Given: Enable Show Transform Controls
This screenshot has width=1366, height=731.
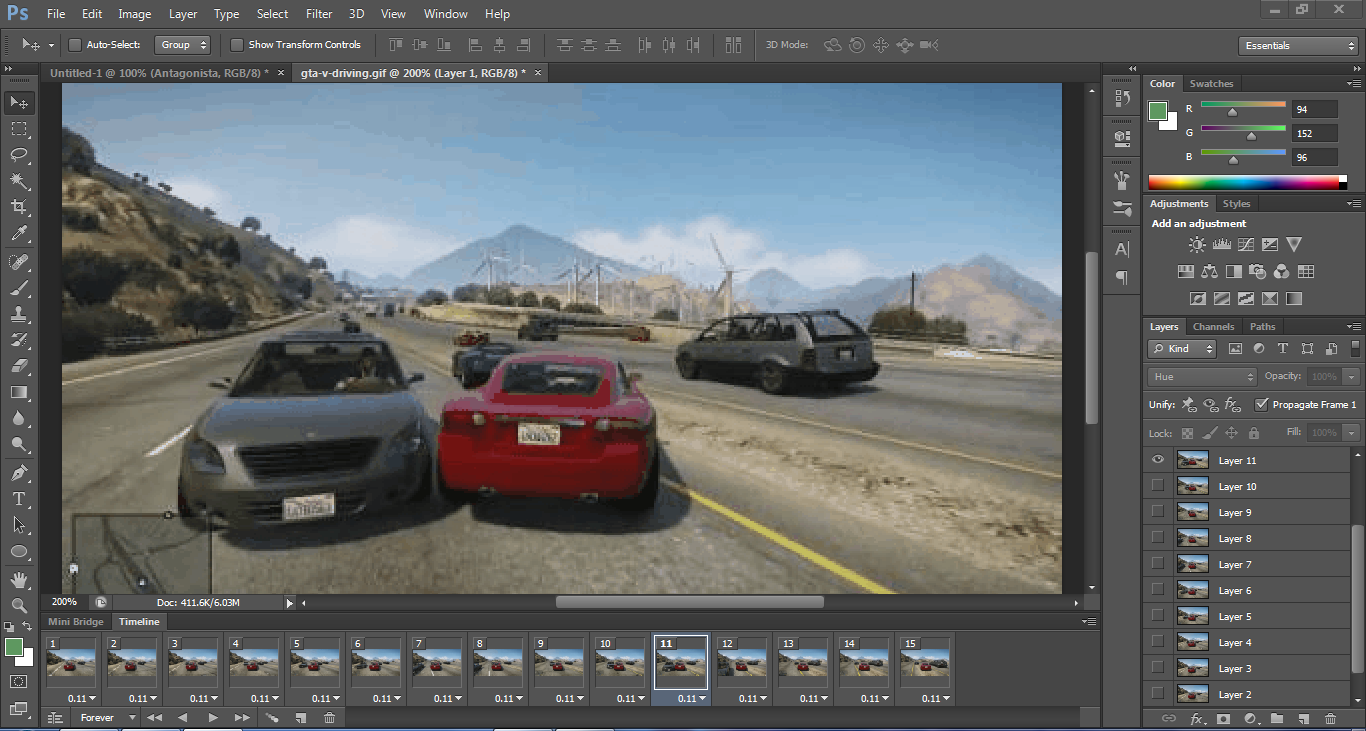Looking at the screenshot, I should (237, 45).
